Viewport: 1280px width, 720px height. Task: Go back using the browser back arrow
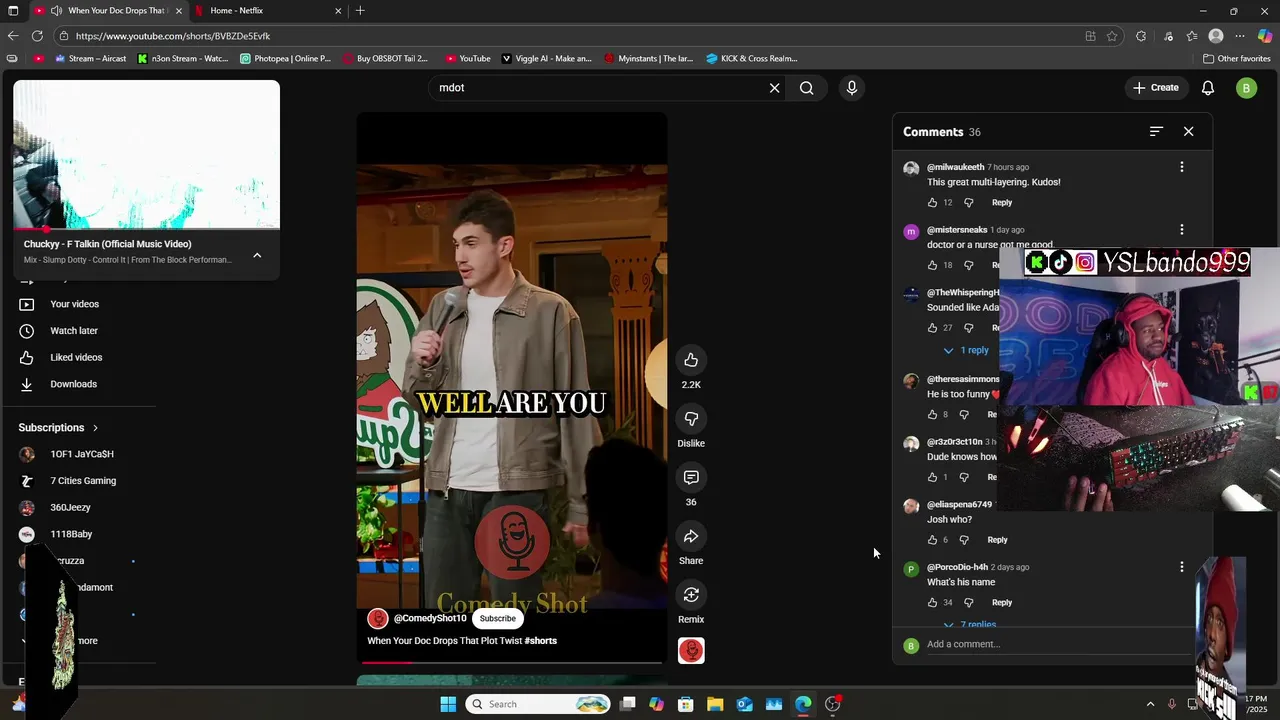coord(13,36)
